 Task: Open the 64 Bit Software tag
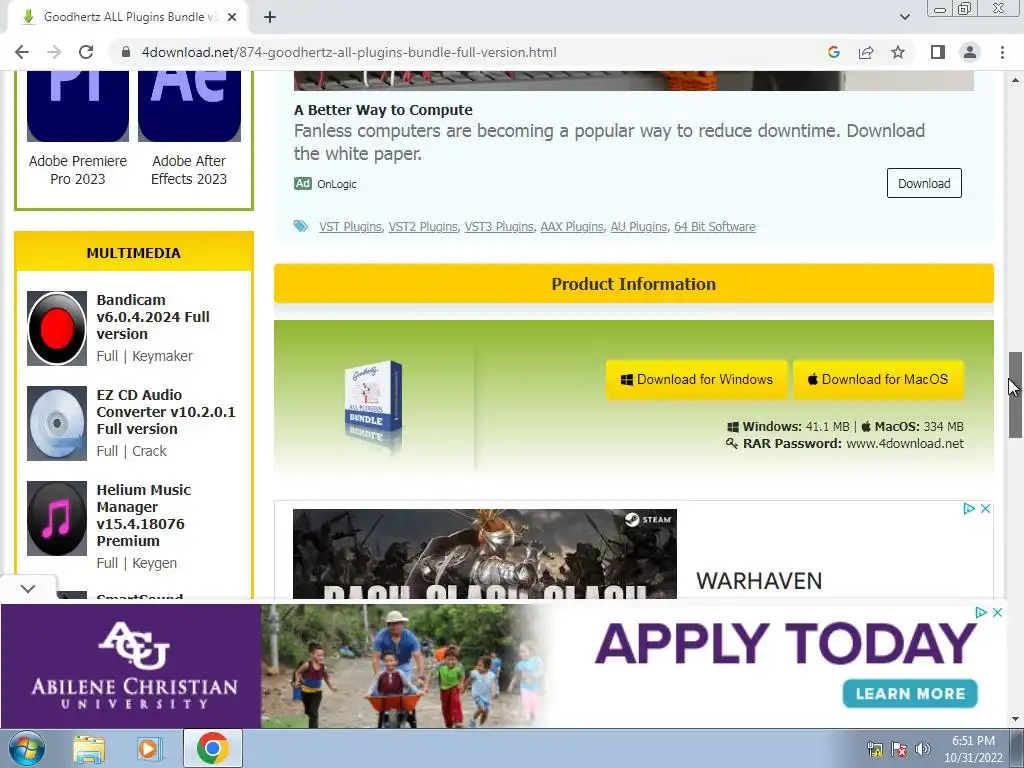point(714,227)
